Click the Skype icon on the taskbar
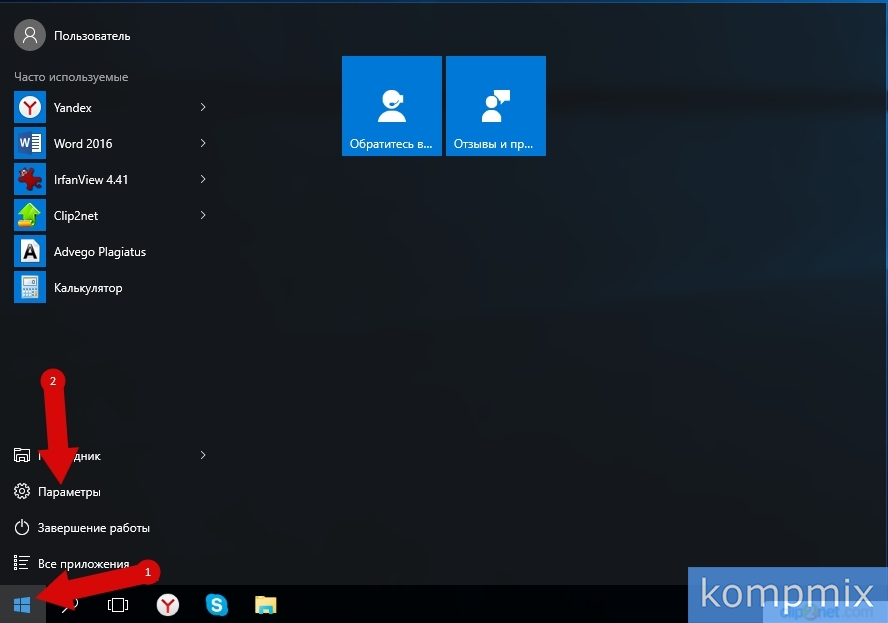Viewport: 888px width, 623px height. click(217, 605)
